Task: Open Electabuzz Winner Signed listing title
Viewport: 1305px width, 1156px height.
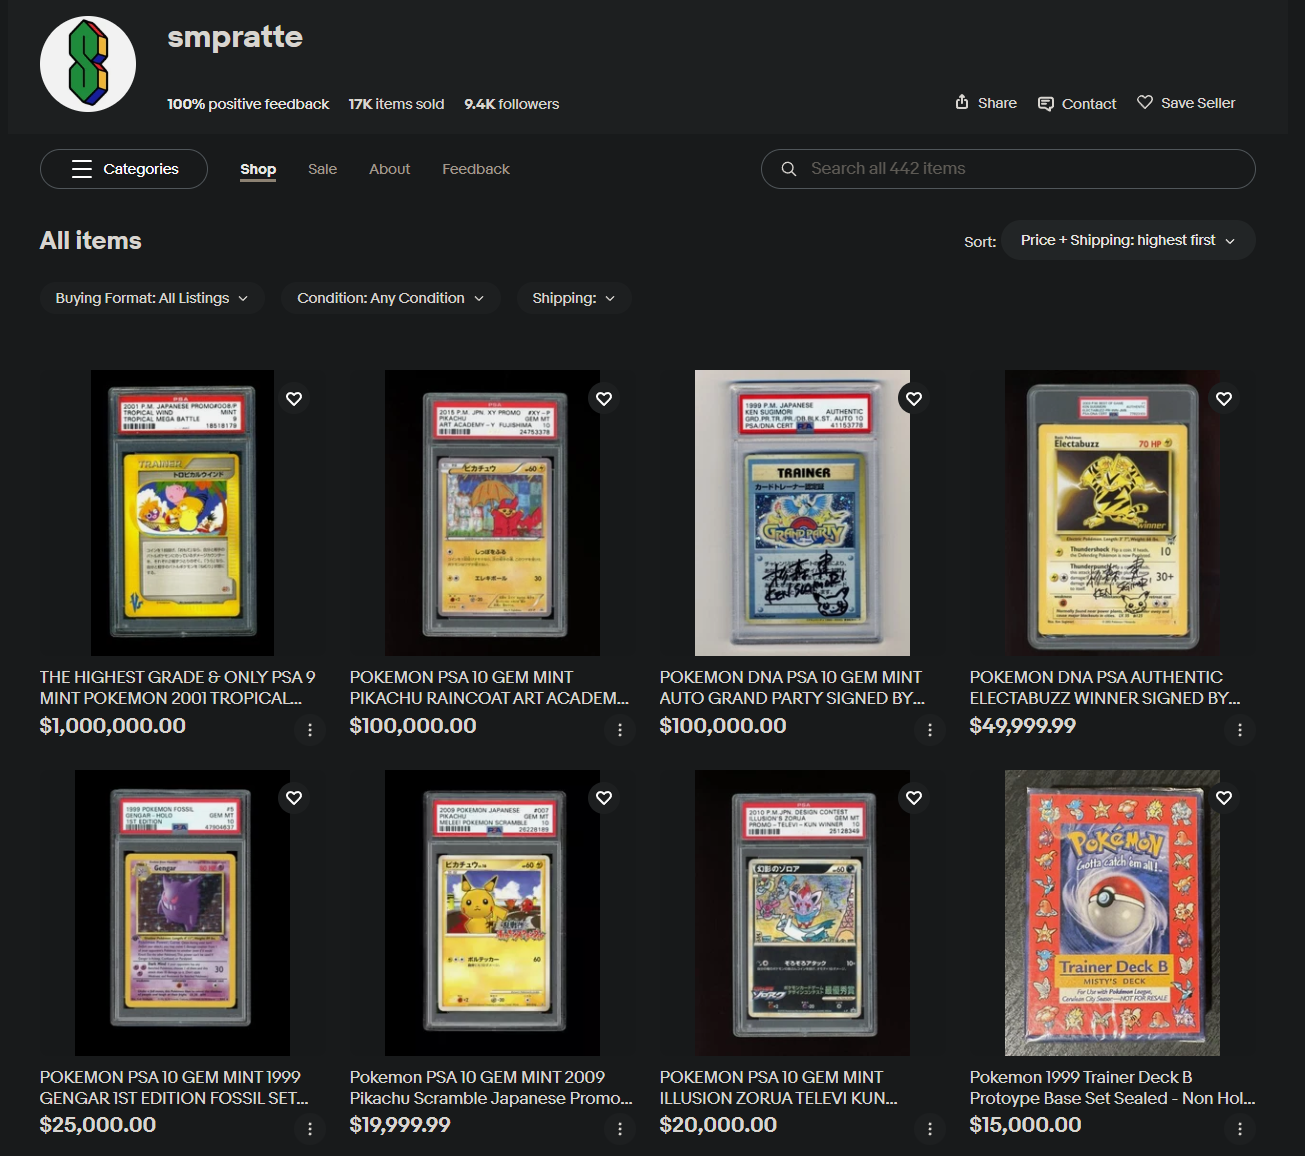Action: [x=1105, y=688]
